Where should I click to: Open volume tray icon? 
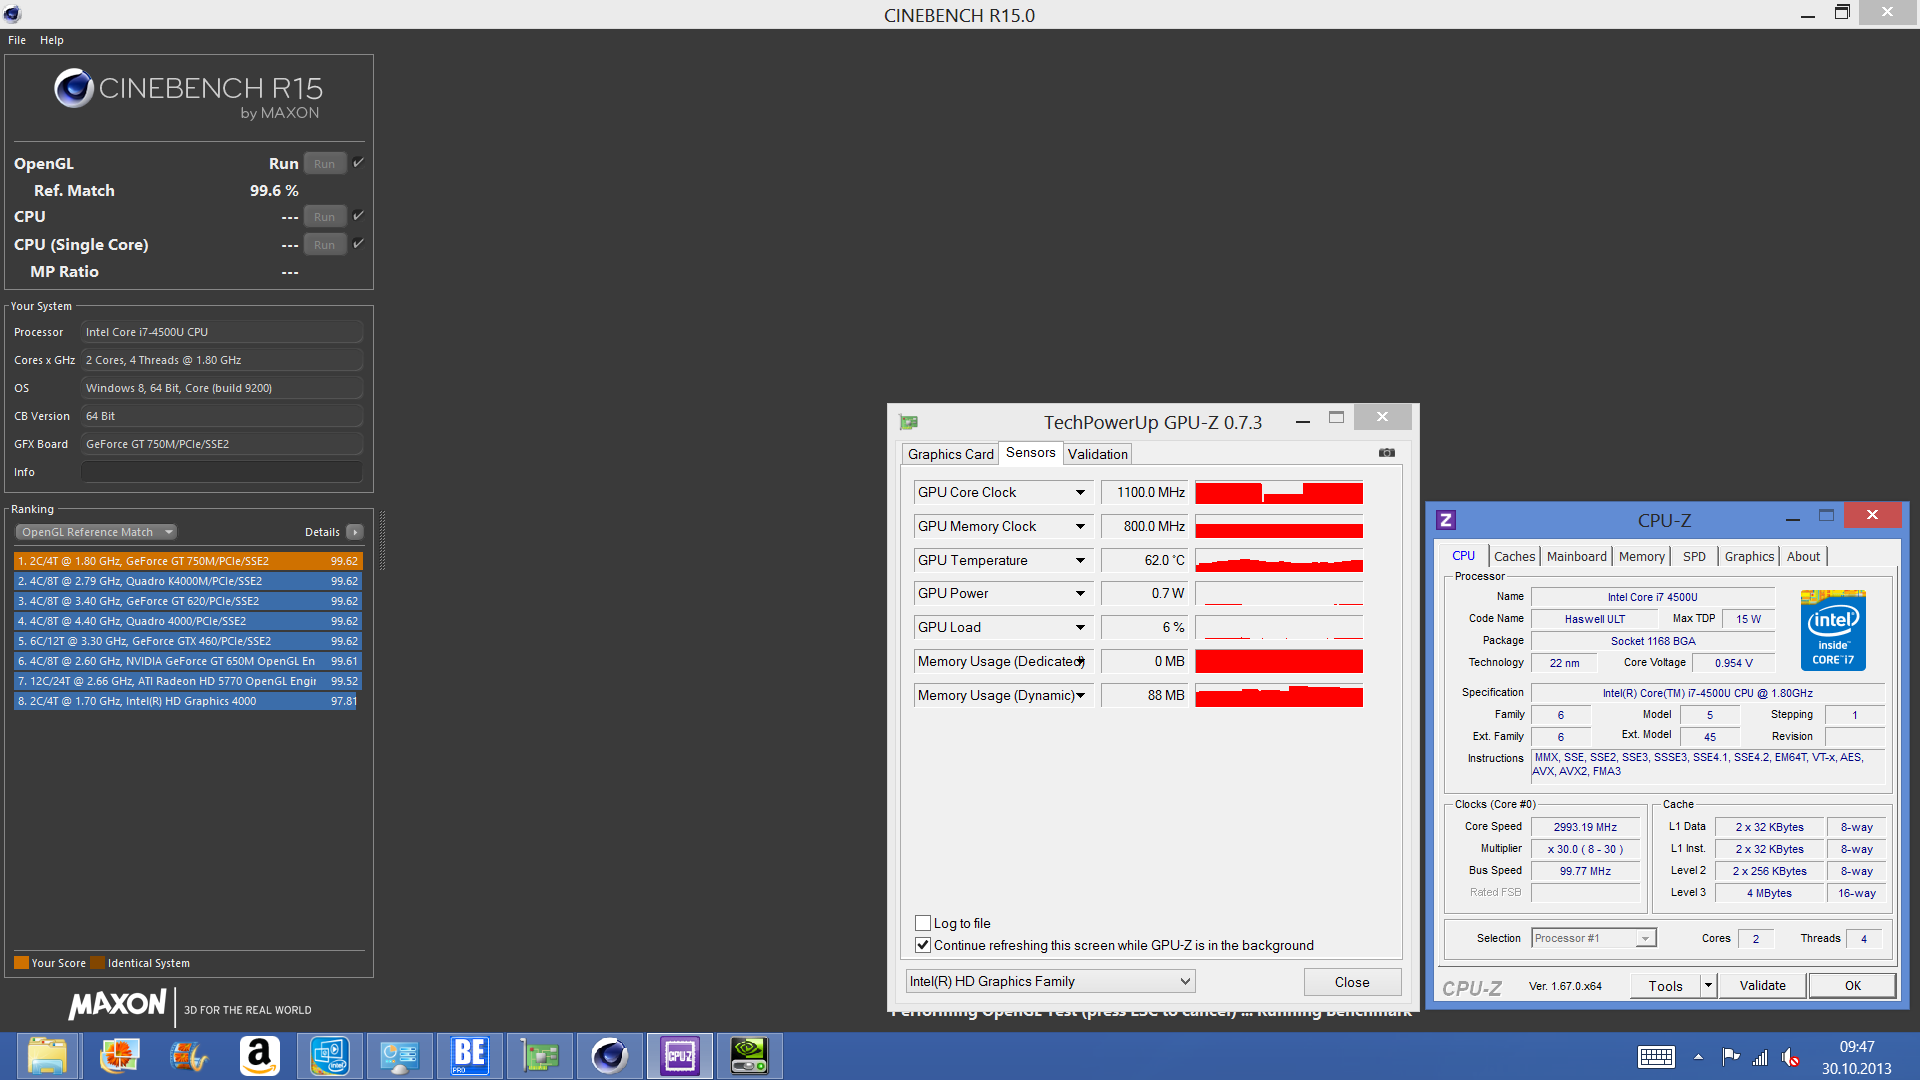pos(1791,1057)
